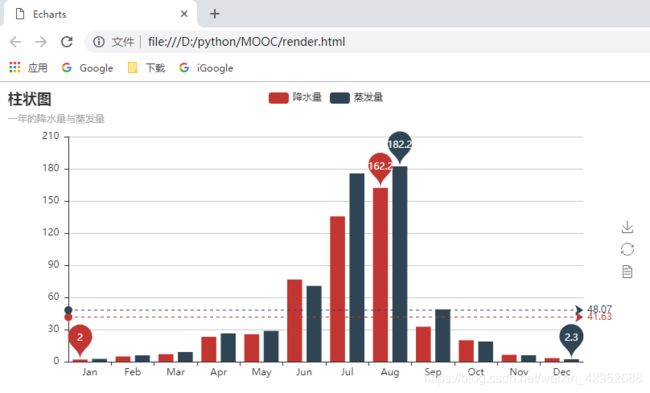This screenshot has width=650, height=393.
Task: Click the 210 y-axis label
Action: (x=51, y=136)
